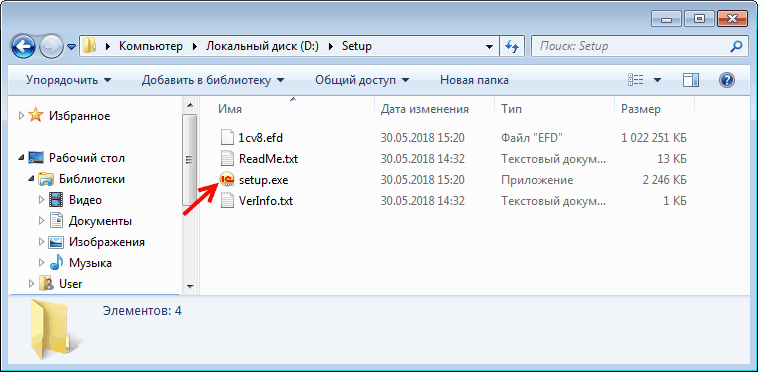Collapse the Библиотеки tree node

point(31,179)
